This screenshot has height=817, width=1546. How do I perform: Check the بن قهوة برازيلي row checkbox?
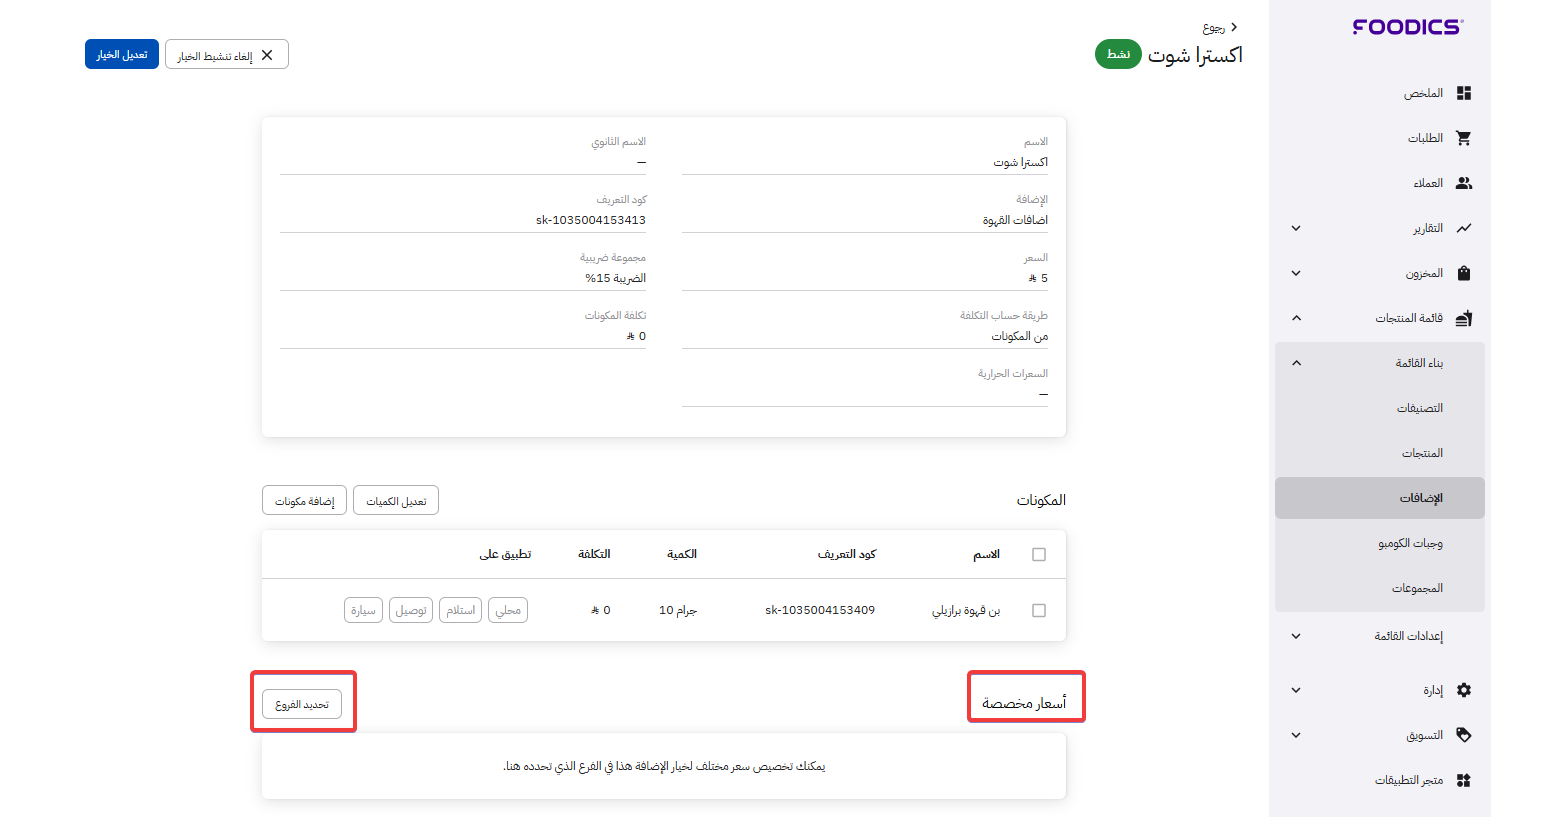[x=1039, y=610]
